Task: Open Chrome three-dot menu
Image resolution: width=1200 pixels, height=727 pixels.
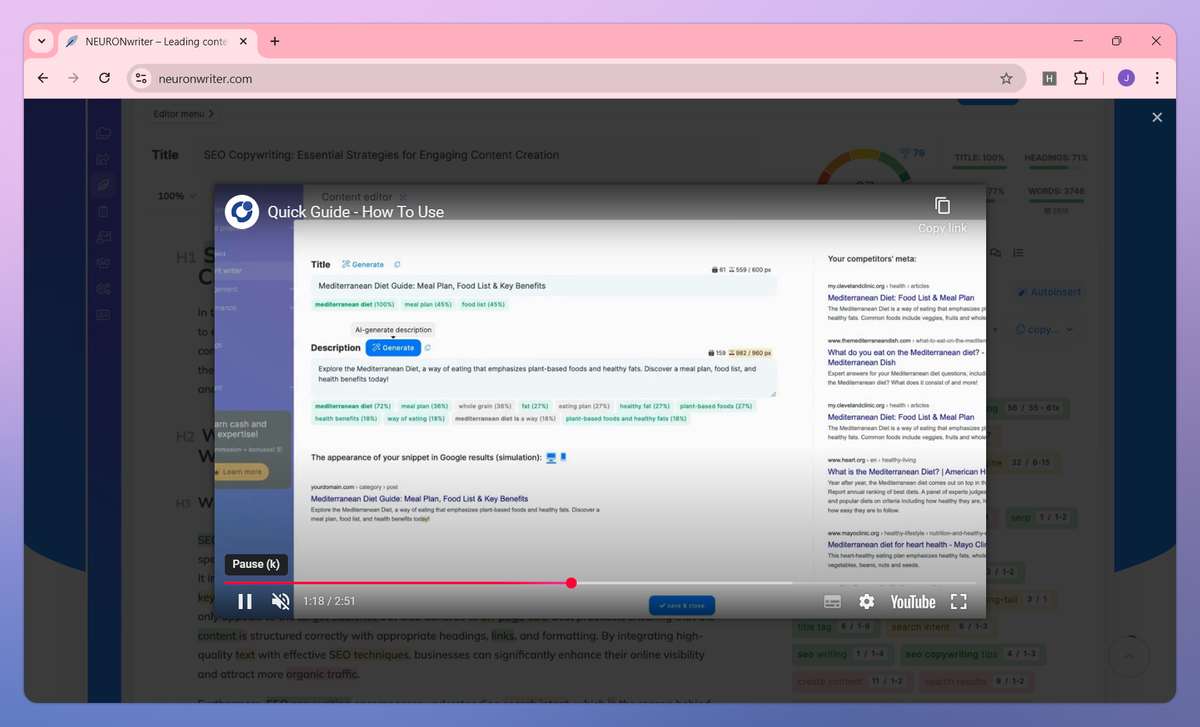Action: coord(1157,78)
